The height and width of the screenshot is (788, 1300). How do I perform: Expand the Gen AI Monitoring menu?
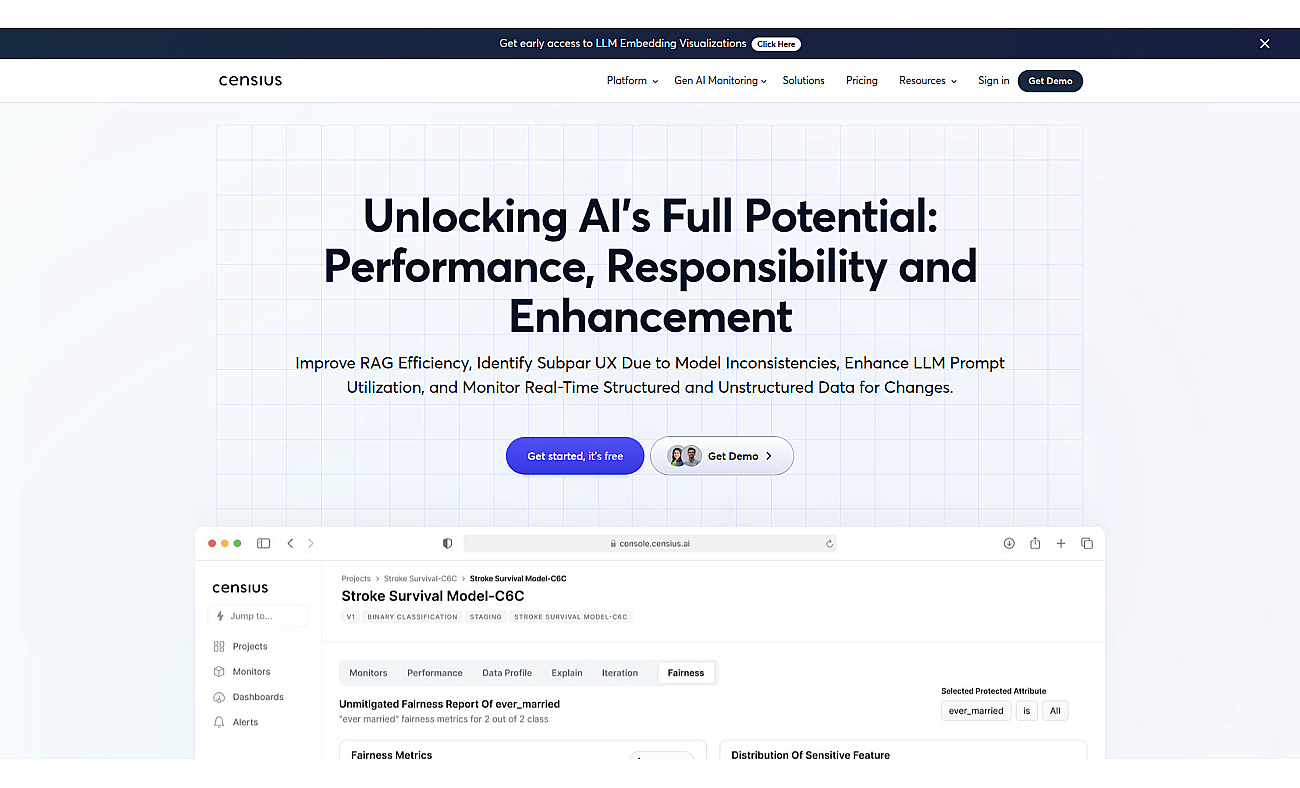tap(720, 81)
